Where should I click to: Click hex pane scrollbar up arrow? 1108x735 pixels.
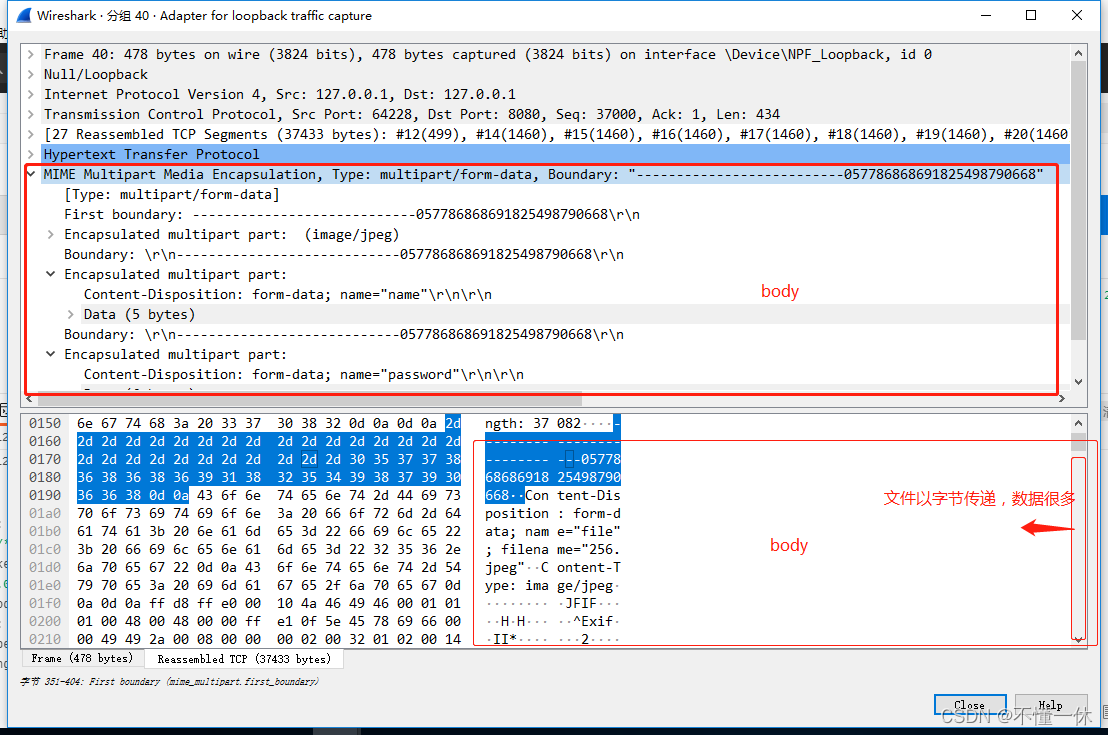point(1078,423)
